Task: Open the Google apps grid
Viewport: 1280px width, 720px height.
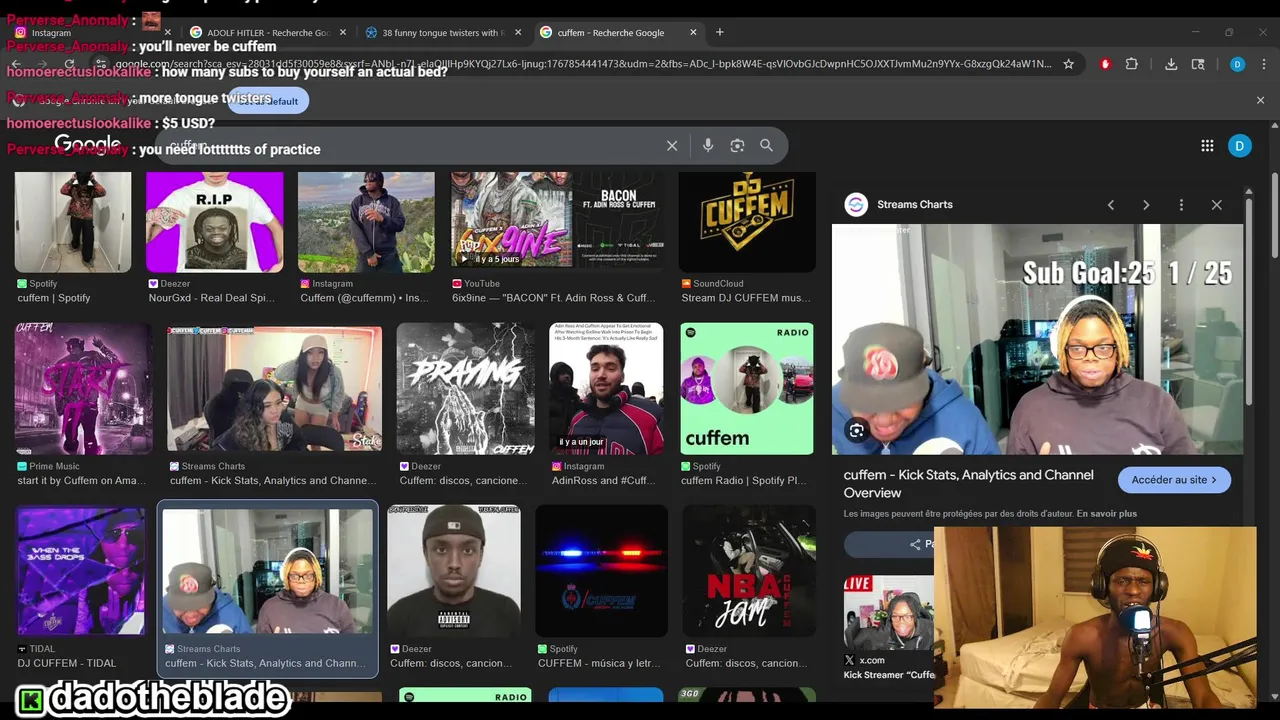Action: pos(1207,146)
